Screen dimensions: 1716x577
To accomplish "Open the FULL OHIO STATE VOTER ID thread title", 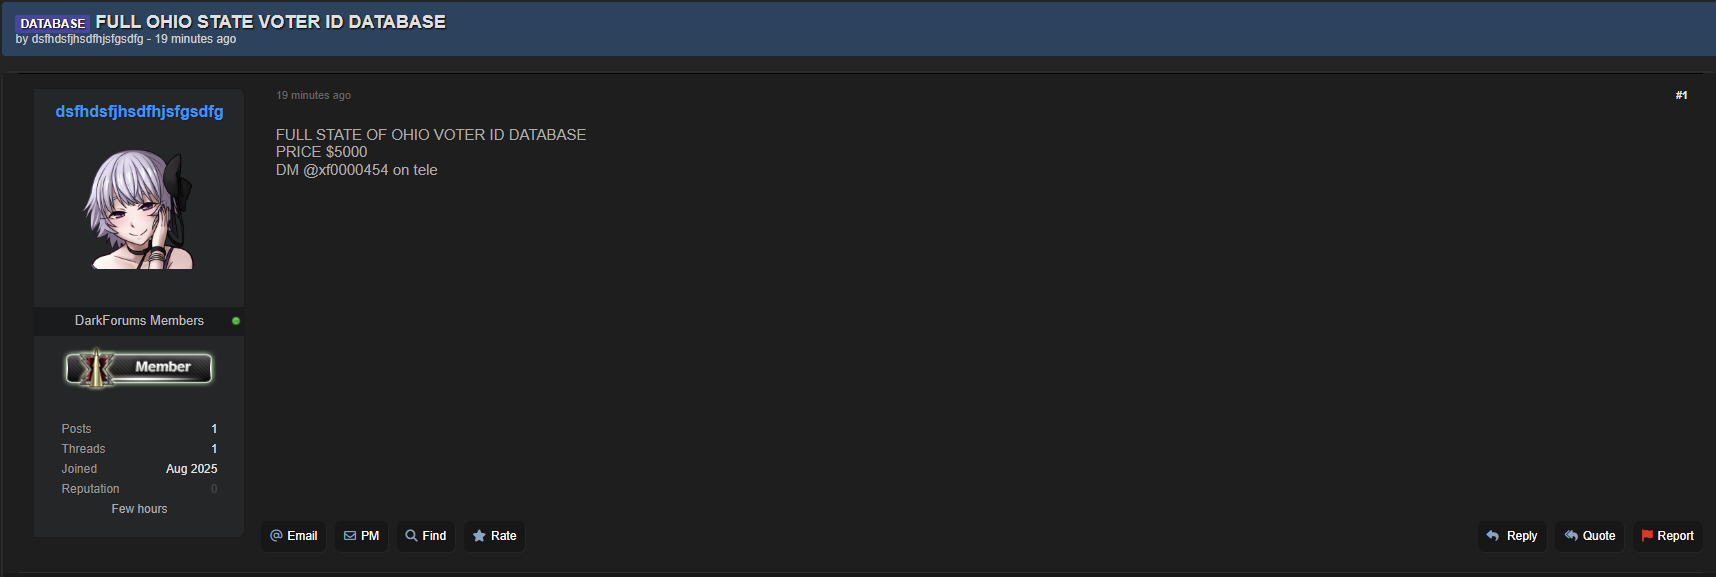I will tap(270, 22).
